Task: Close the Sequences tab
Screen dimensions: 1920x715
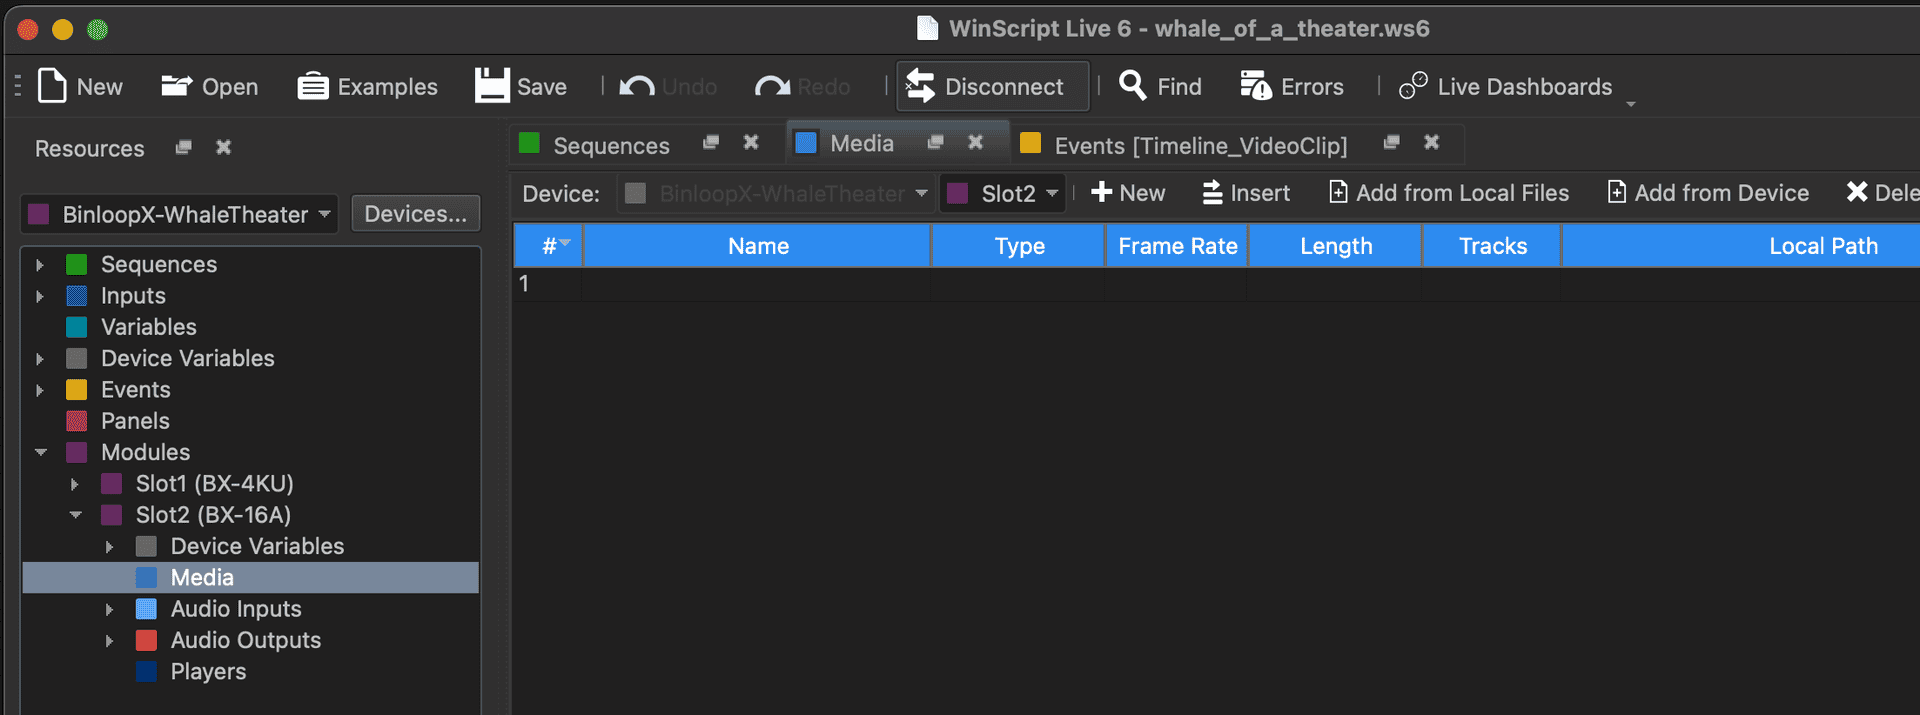Action: pyautogui.click(x=751, y=143)
